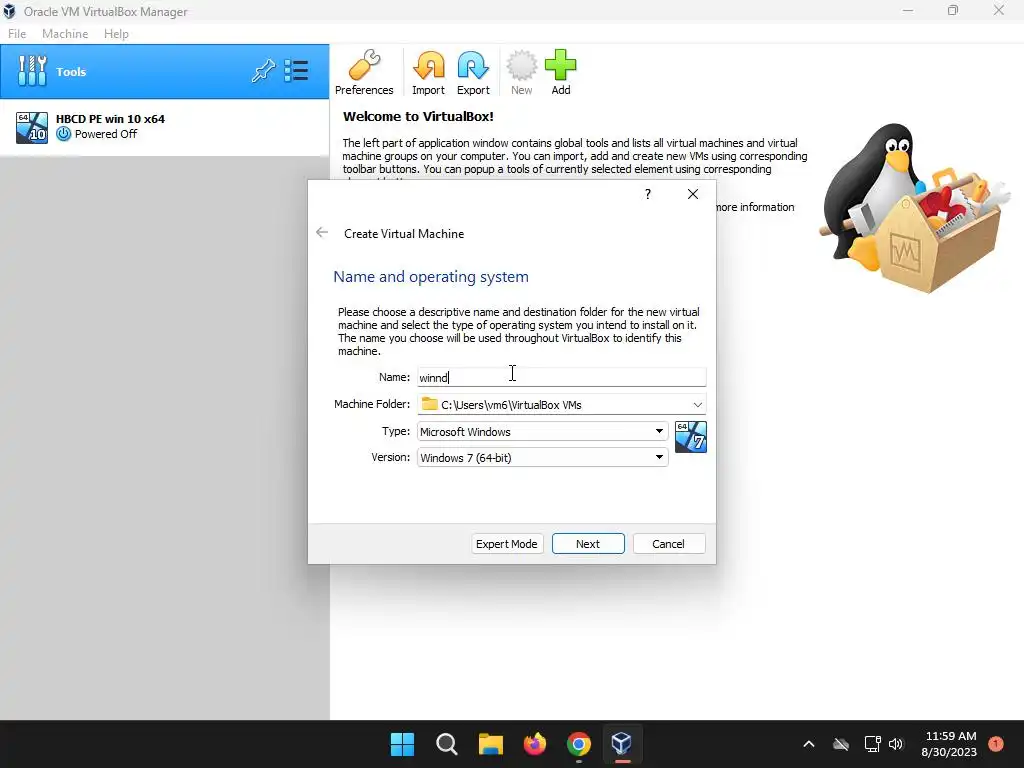
Task: Click the help question mark in the dialog
Action: click(647, 194)
